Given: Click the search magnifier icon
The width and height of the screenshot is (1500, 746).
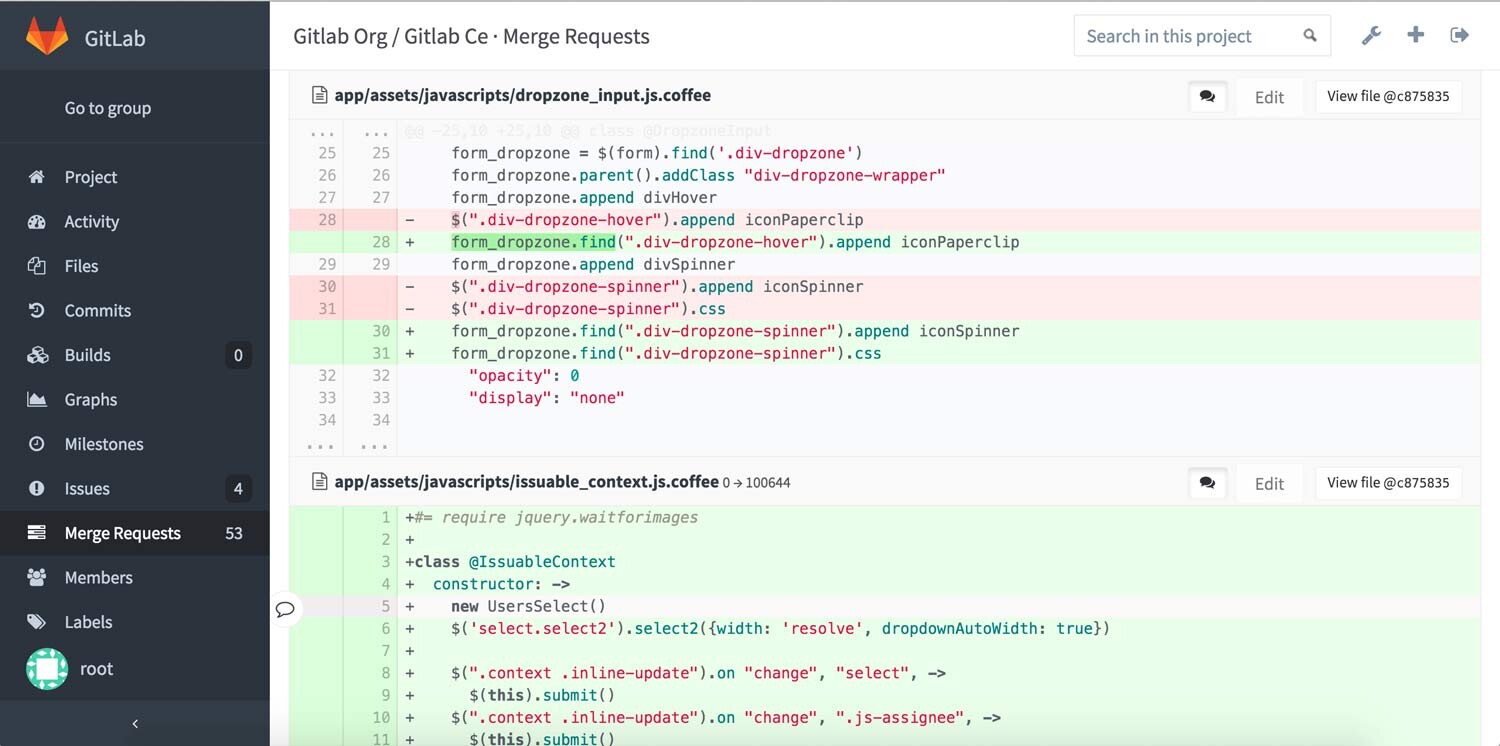Looking at the screenshot, I should [x=1310, y=35].
